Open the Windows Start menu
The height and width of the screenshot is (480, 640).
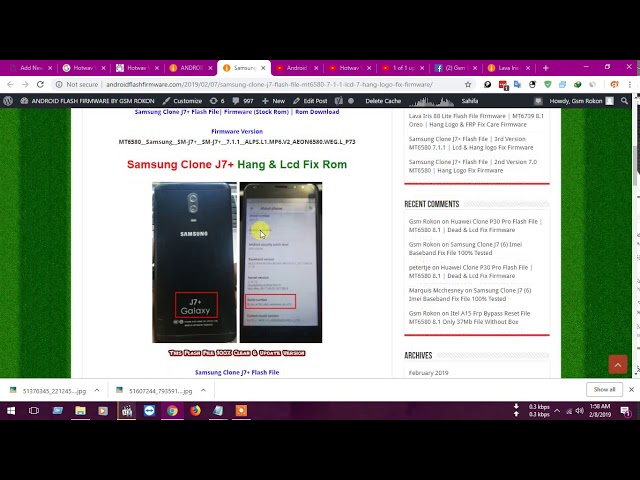[x=11, y=411]
